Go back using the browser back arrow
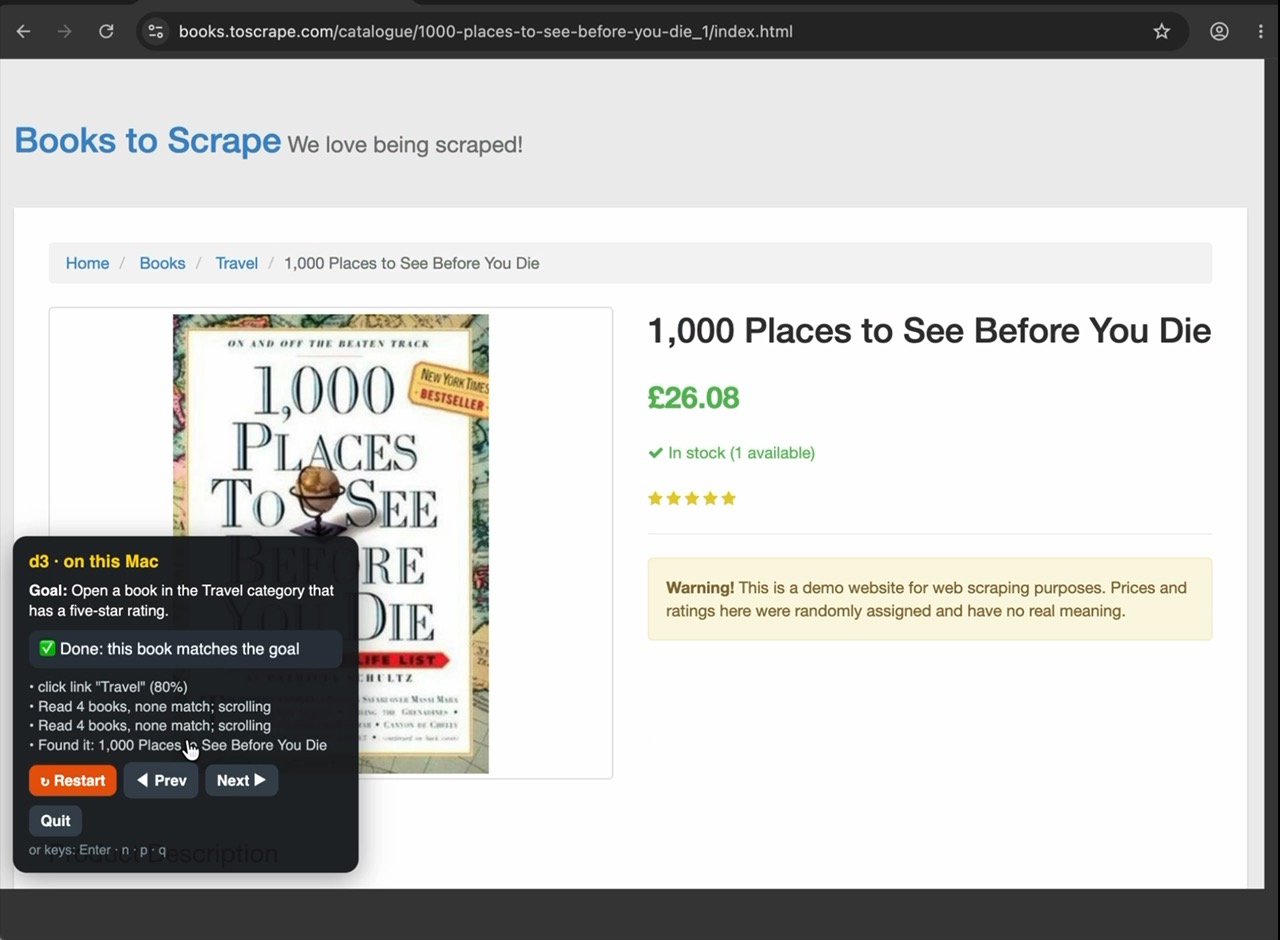This screenshot has width=1280, height=940. [x=24, y=31]
